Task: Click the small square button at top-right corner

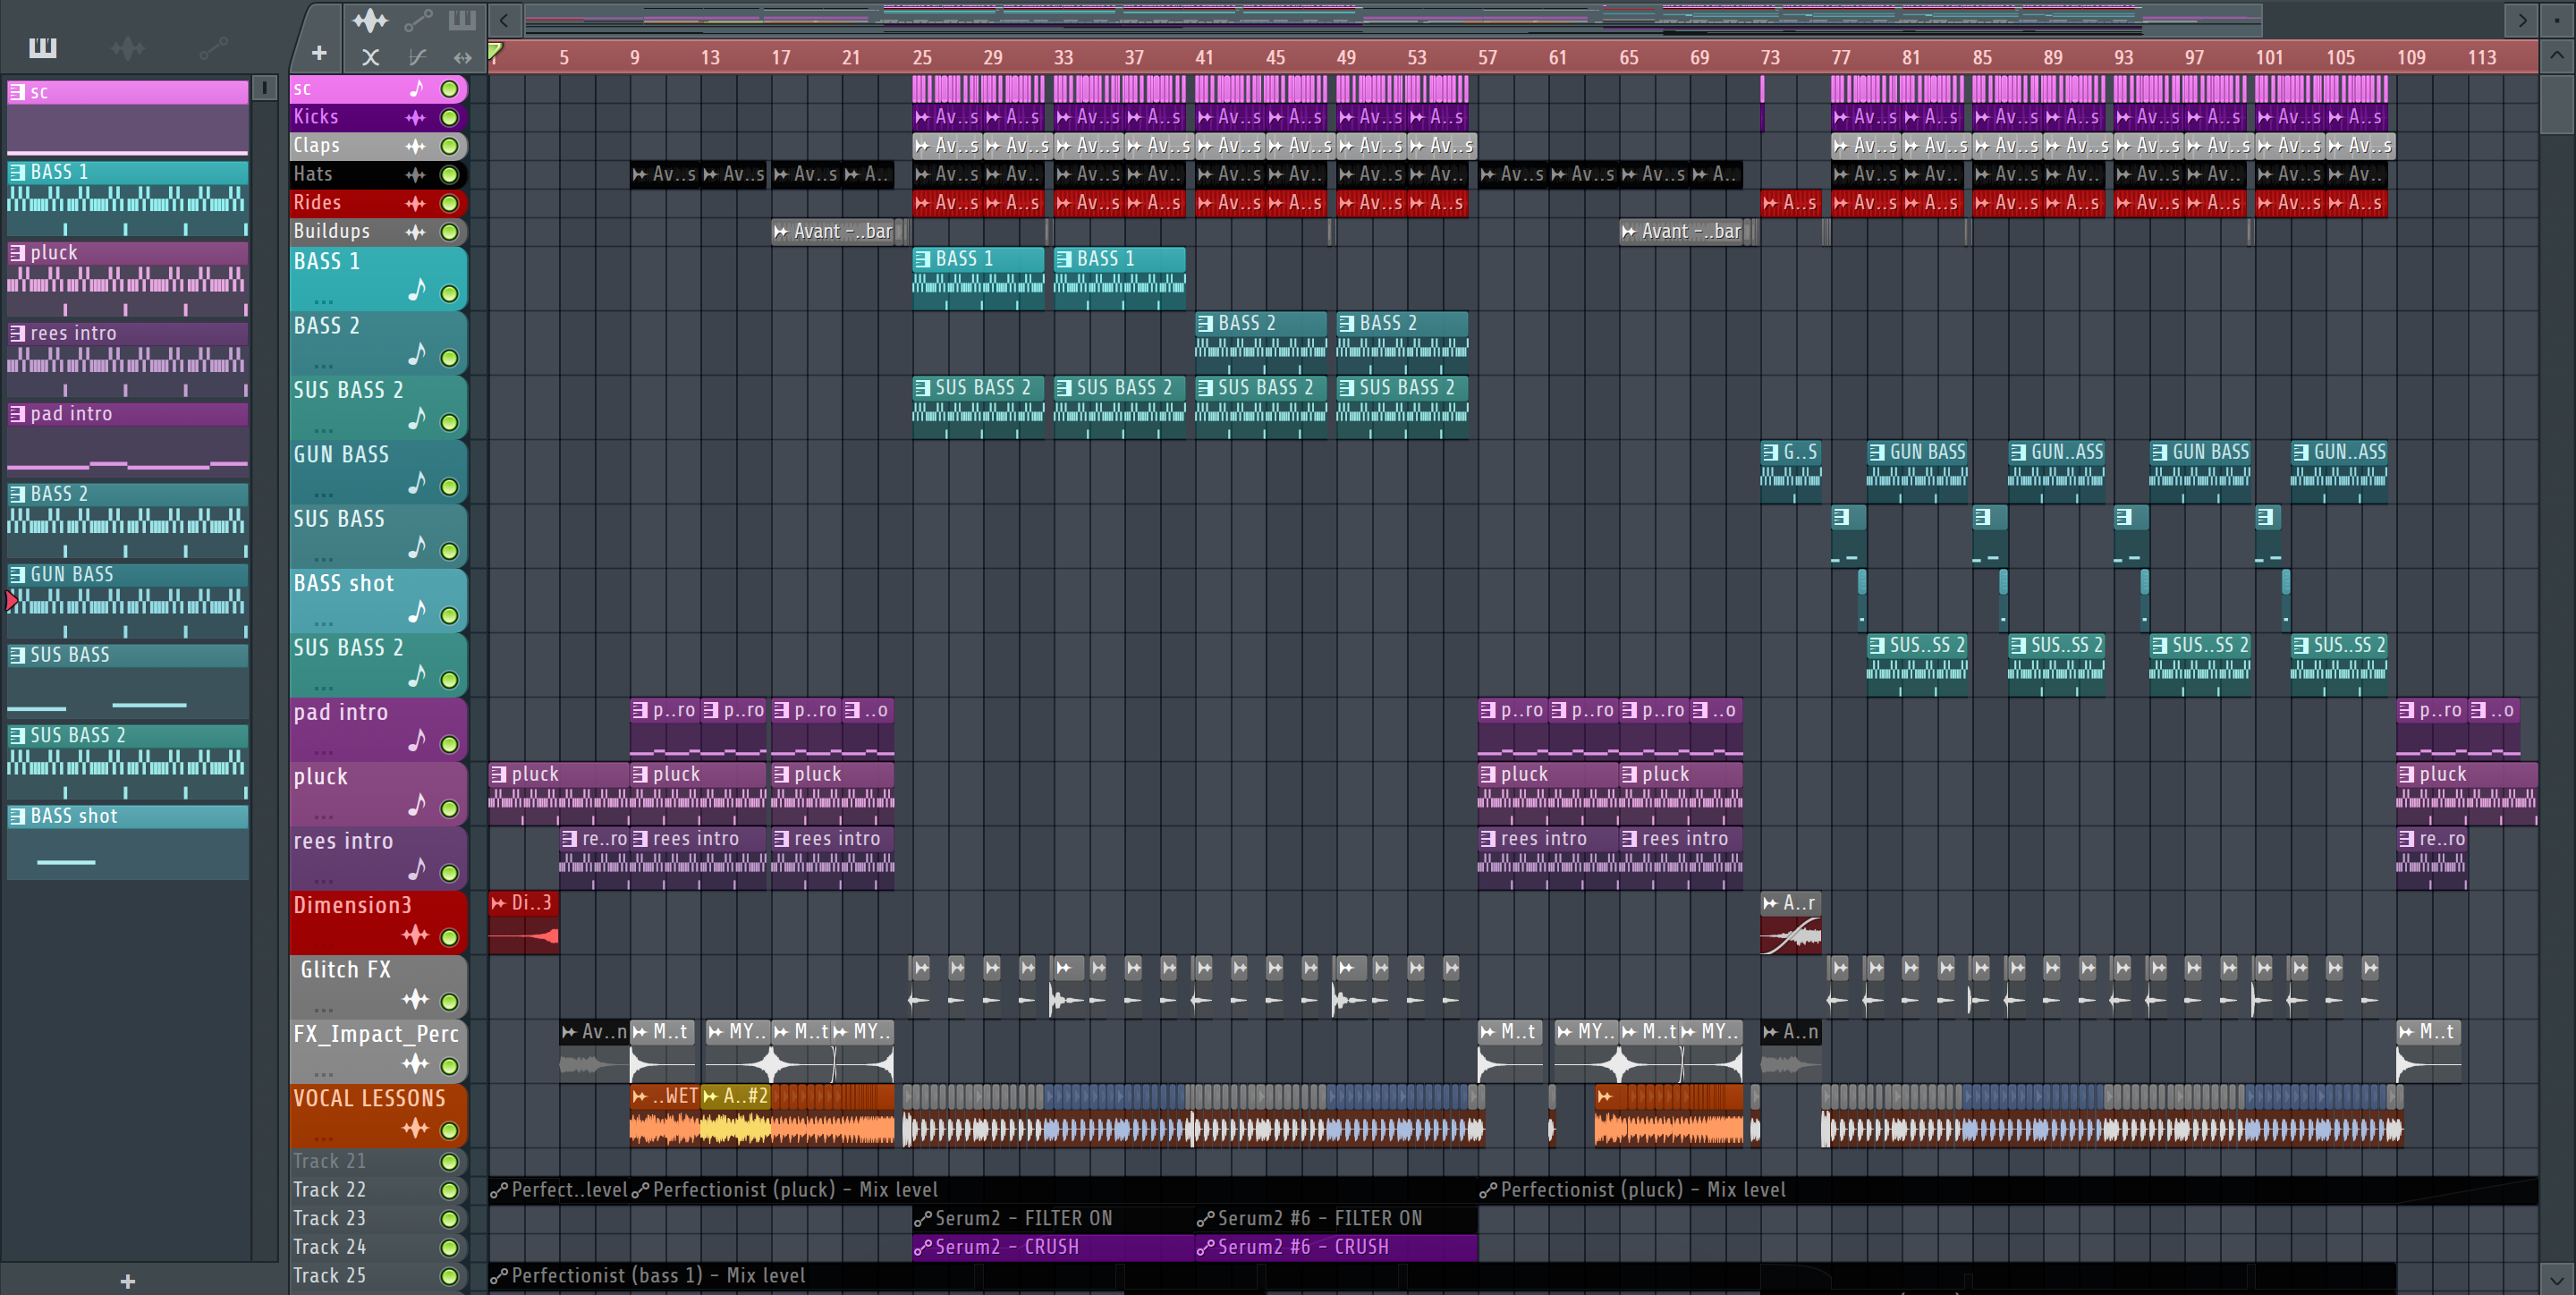Action: [2556, 19]
